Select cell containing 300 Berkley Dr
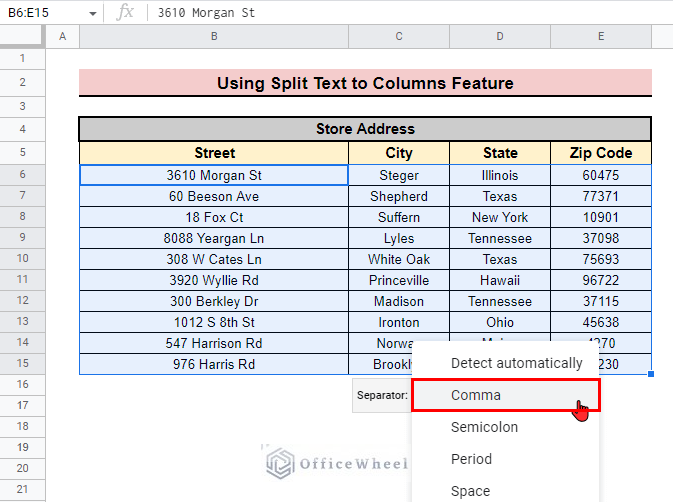Image resolution: width=673 pixels, height=502 pixels. tap(214, 301)
